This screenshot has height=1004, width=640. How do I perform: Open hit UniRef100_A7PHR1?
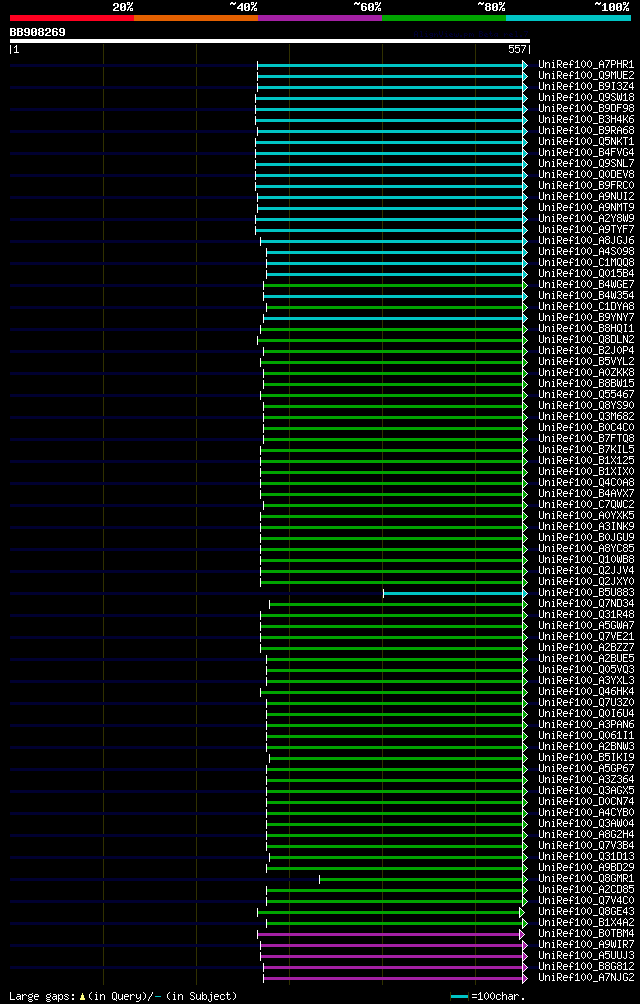[x=586, y=65]
